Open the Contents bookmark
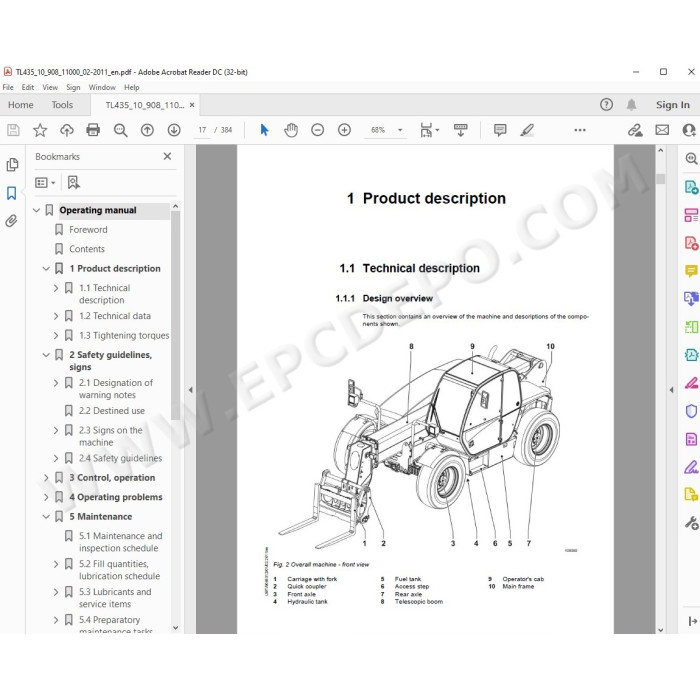Viewport: 700px width, 700px height. (x=87, y=249)
